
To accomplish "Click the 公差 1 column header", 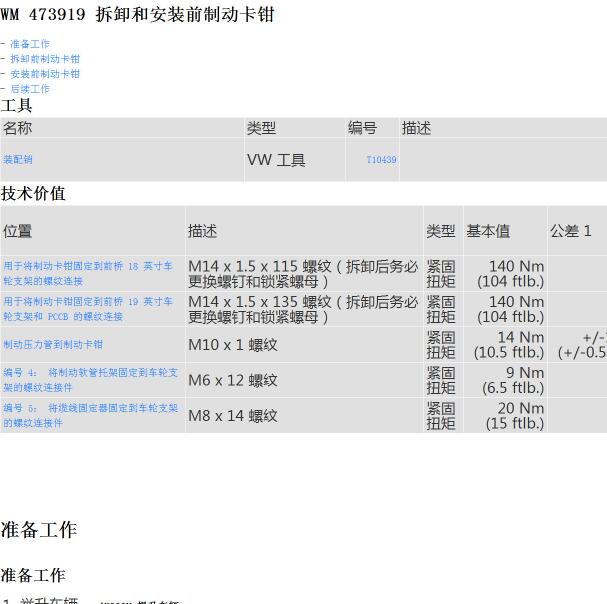I will (x=571, y=231).
